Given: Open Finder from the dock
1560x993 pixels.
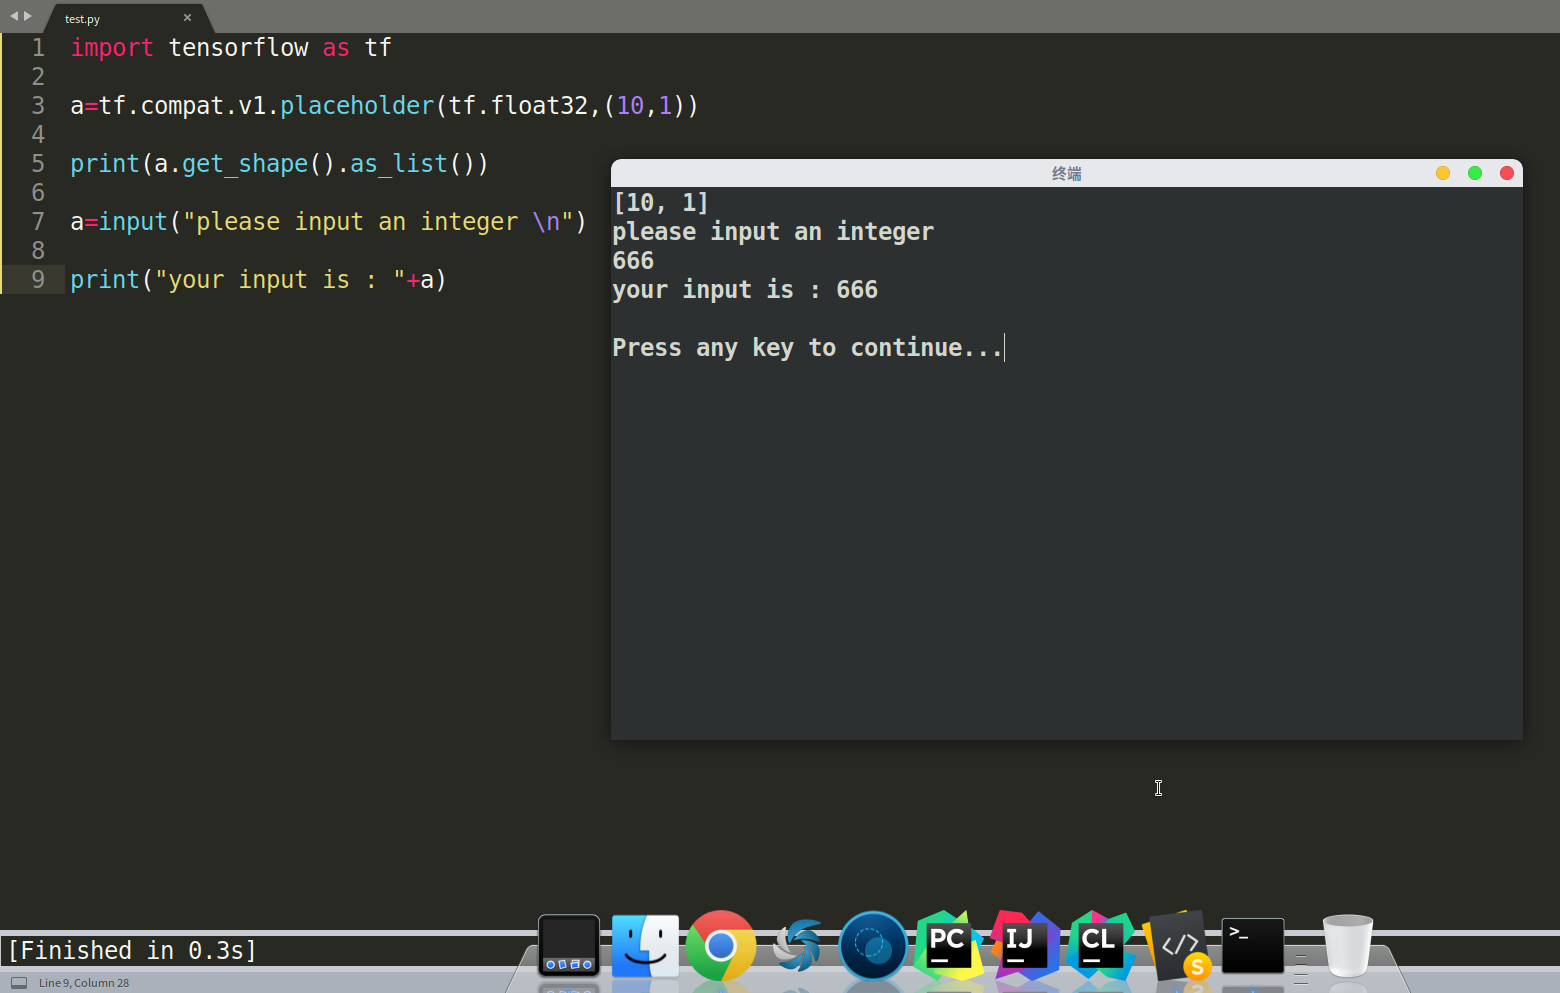Looking at the screenshot, I should [x=645, y=945].
